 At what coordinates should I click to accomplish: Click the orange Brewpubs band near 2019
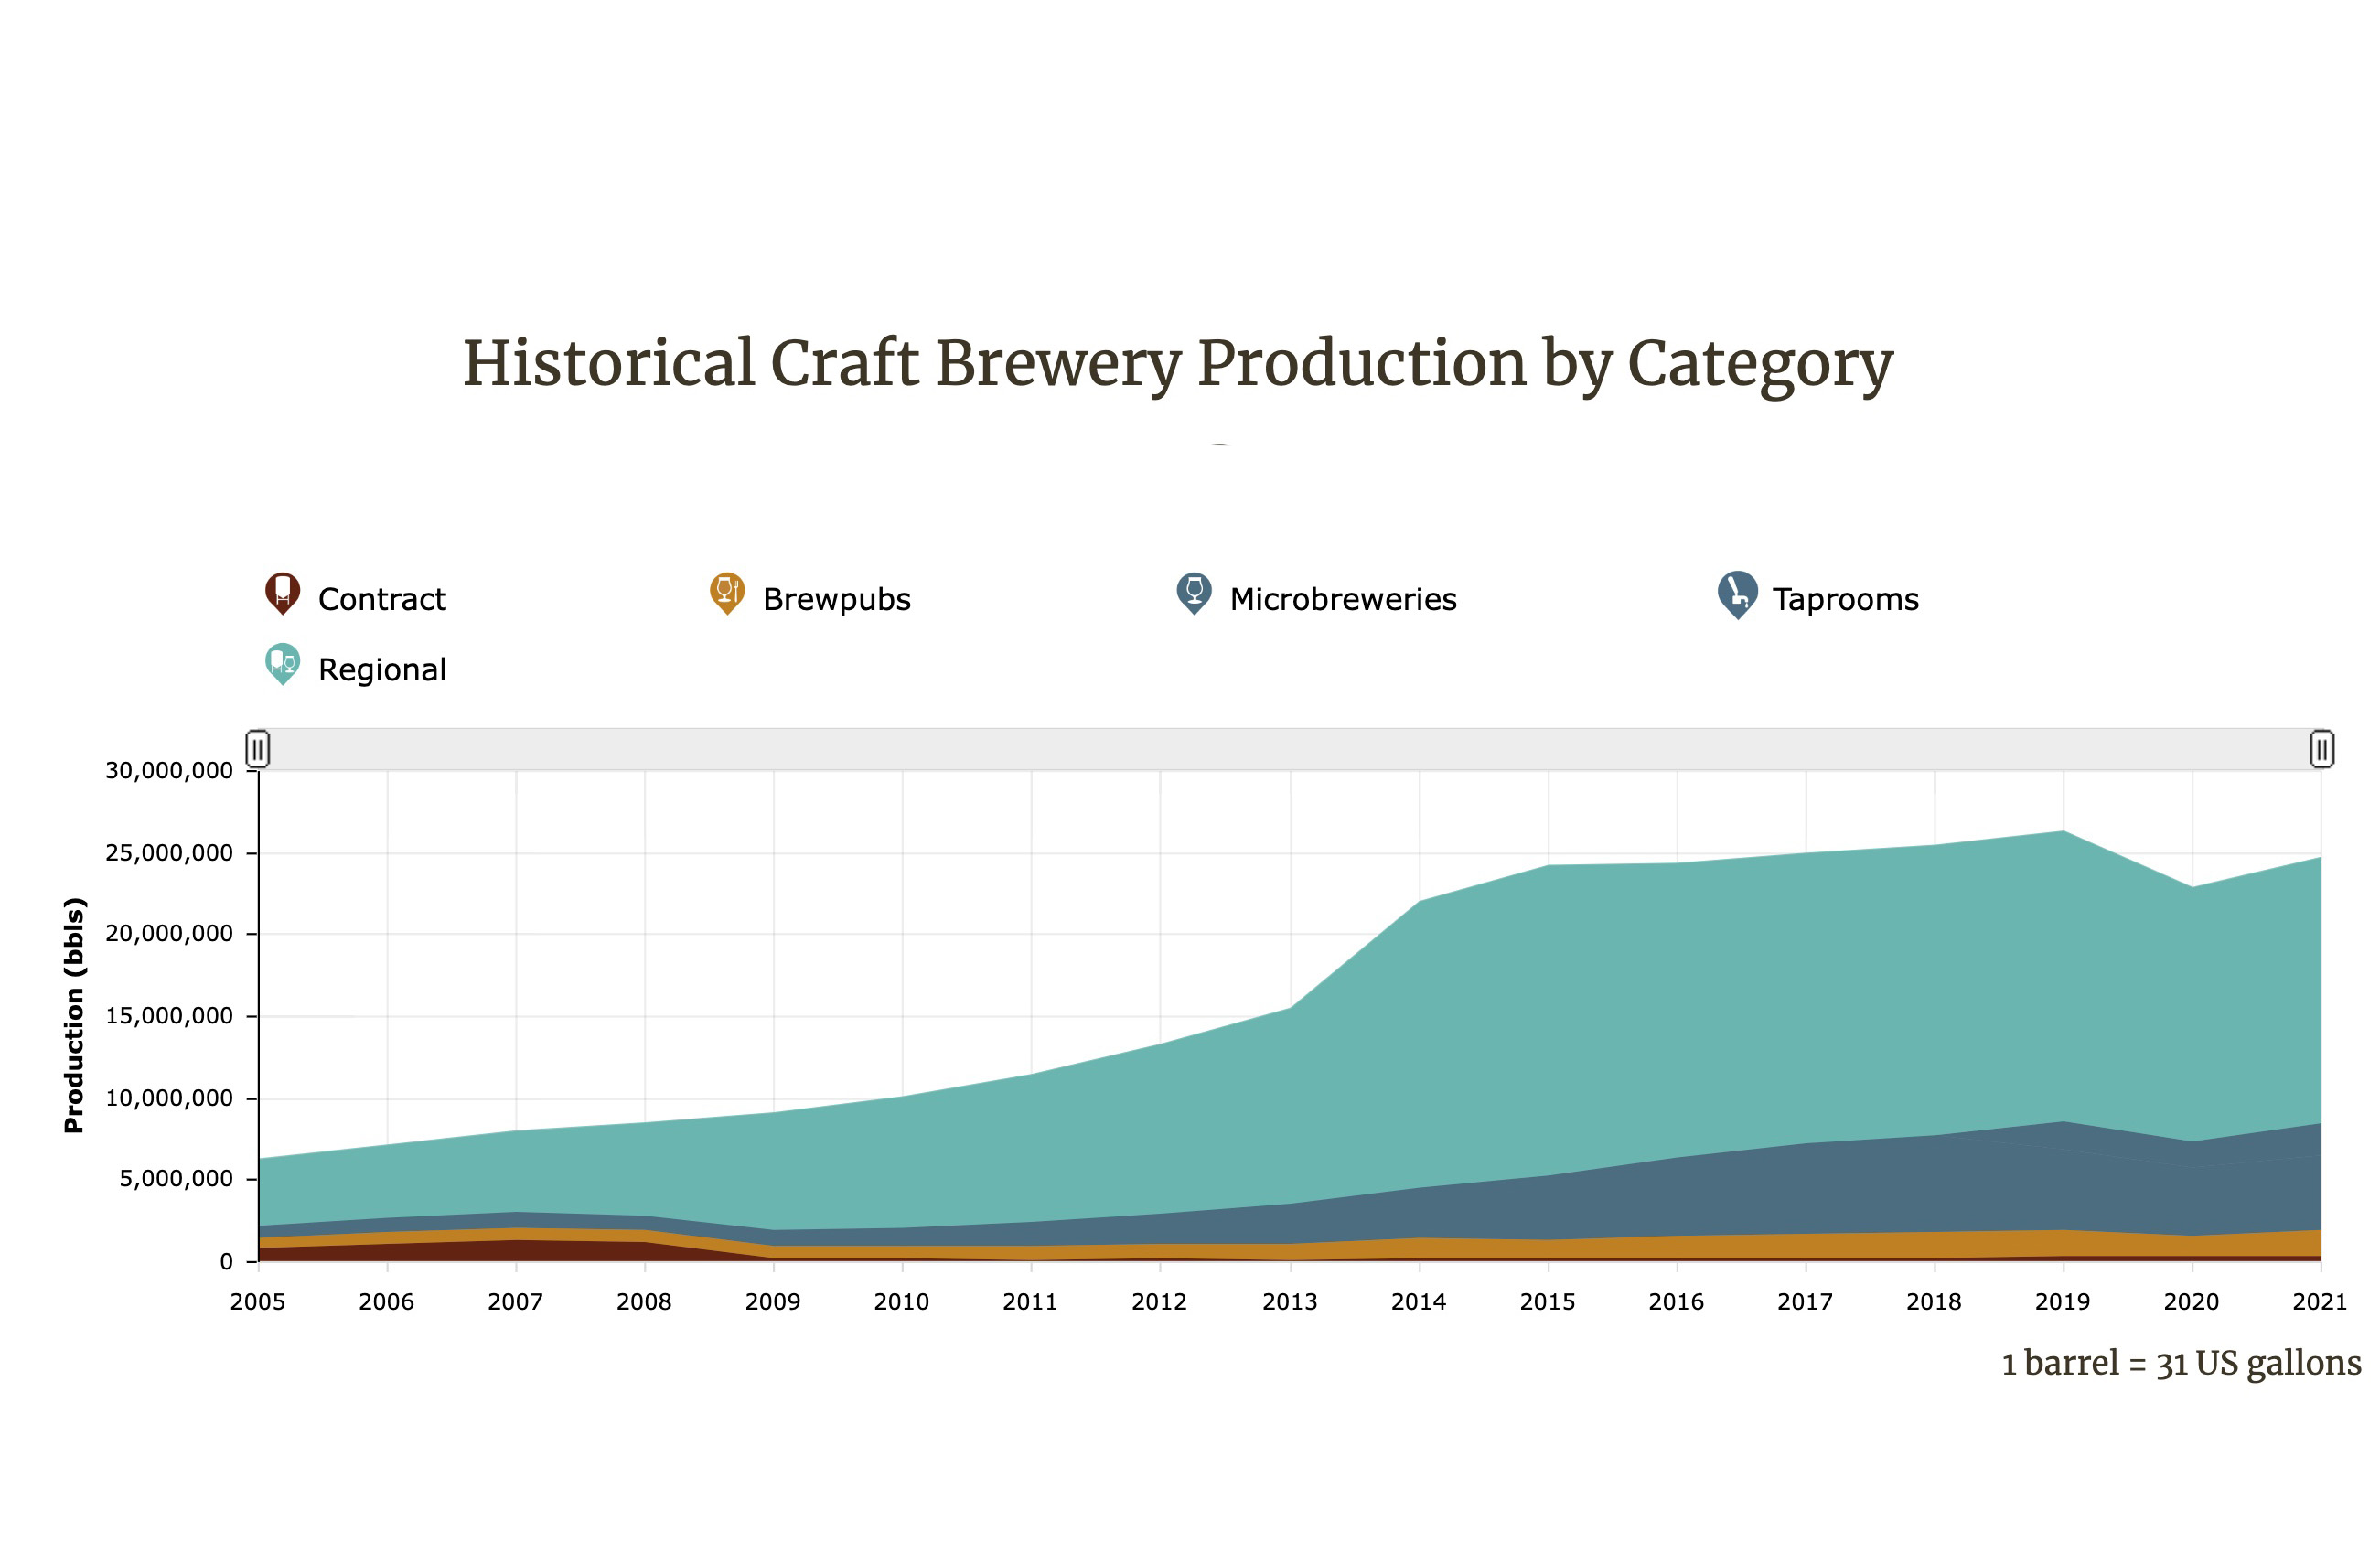pos(2062,1243)
